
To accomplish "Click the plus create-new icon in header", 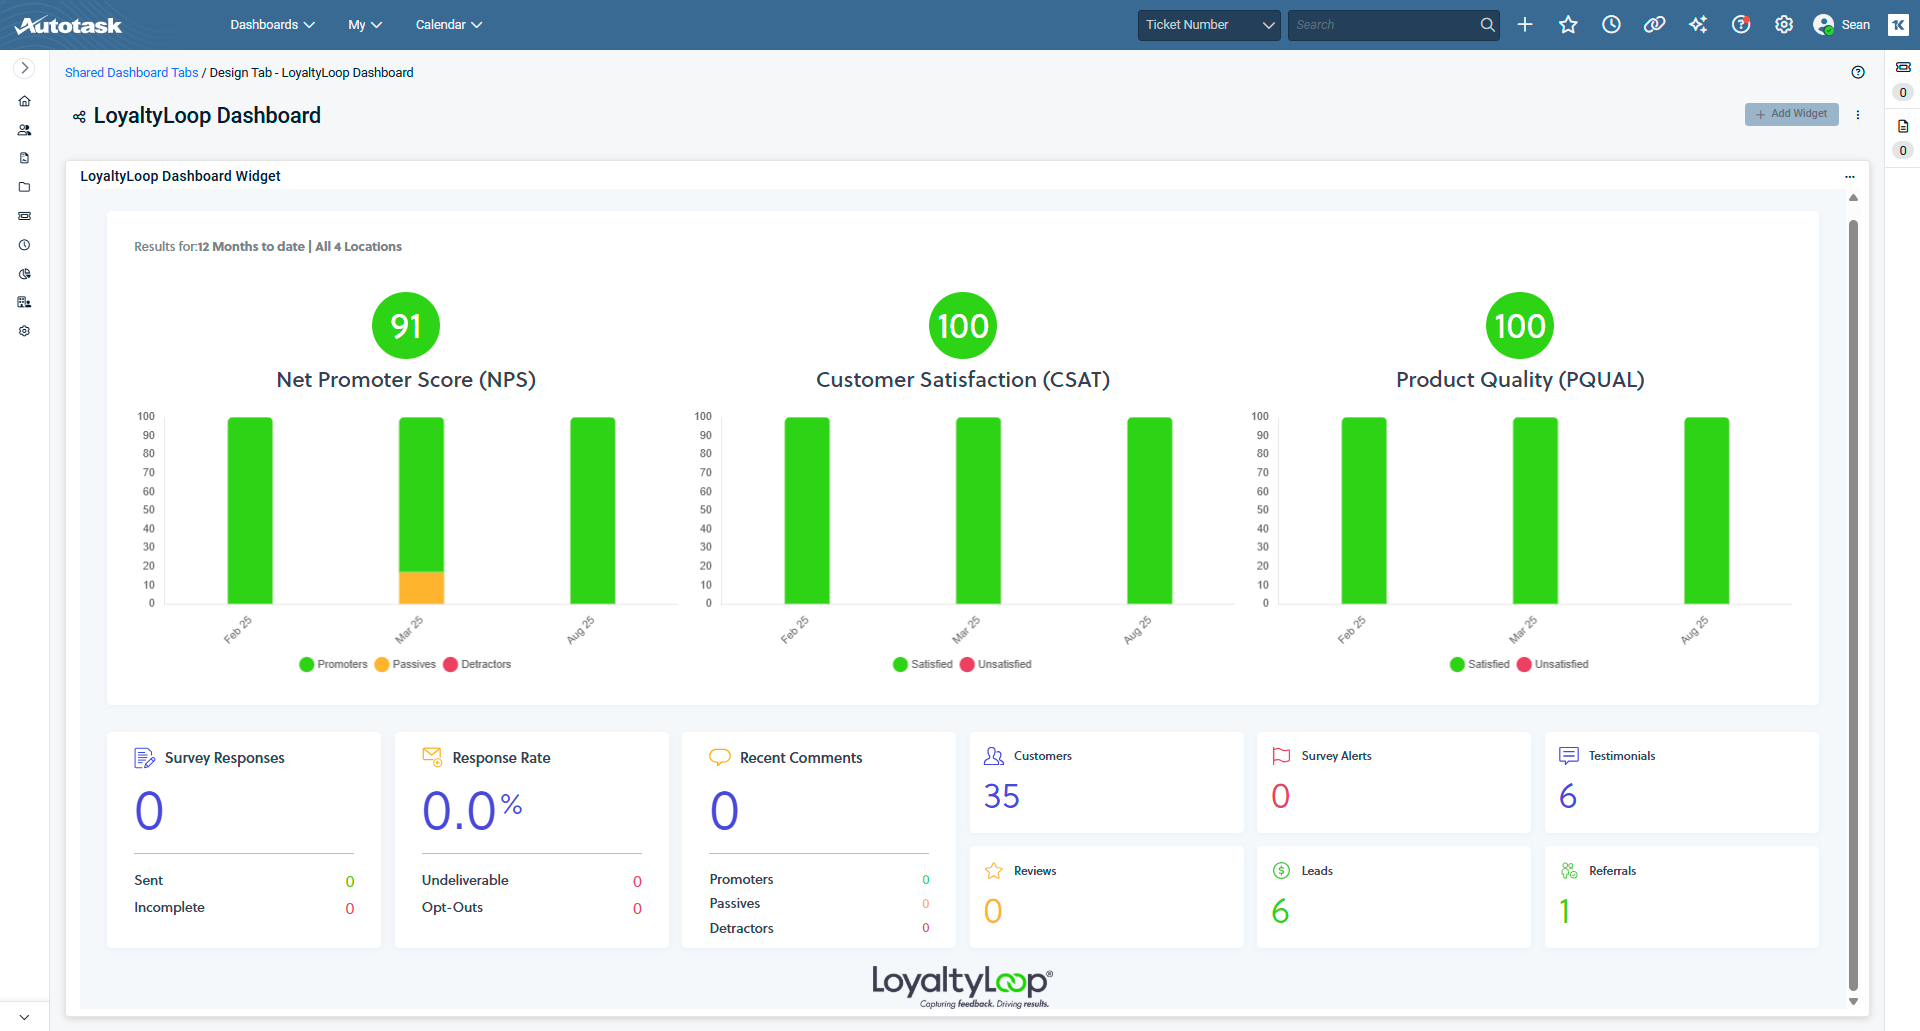I will [x=1525, y=25].
